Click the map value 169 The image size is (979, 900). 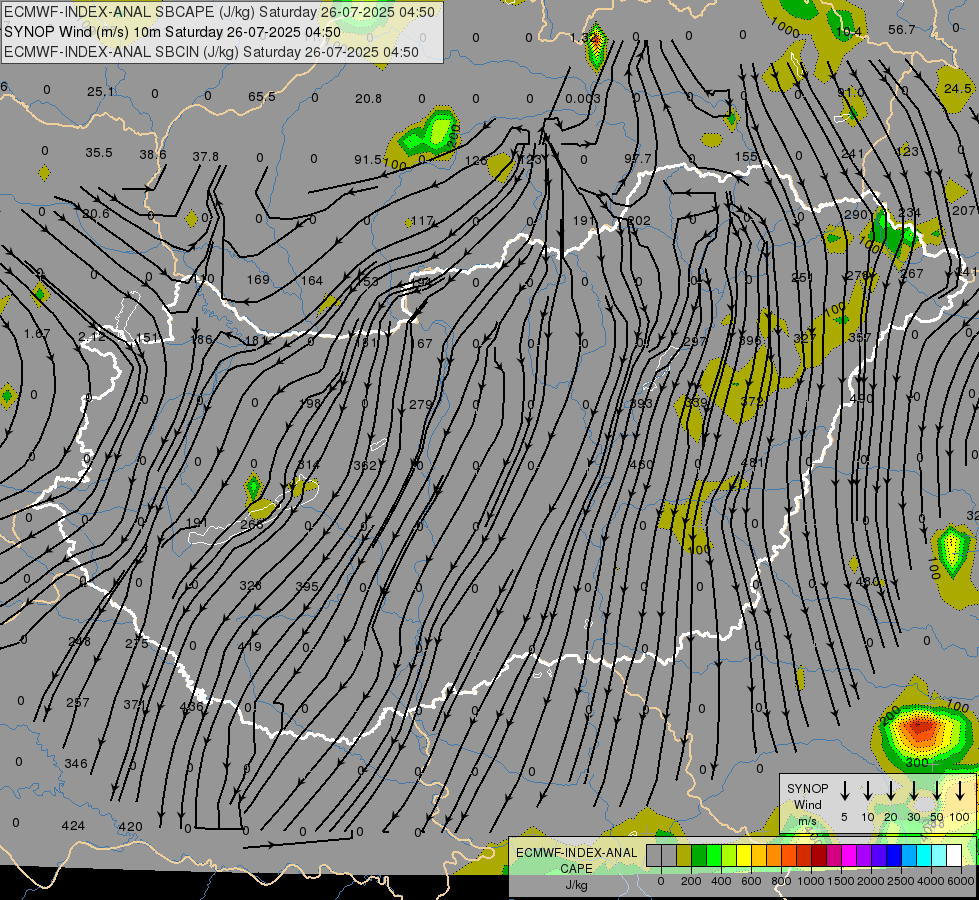point(258,279)
